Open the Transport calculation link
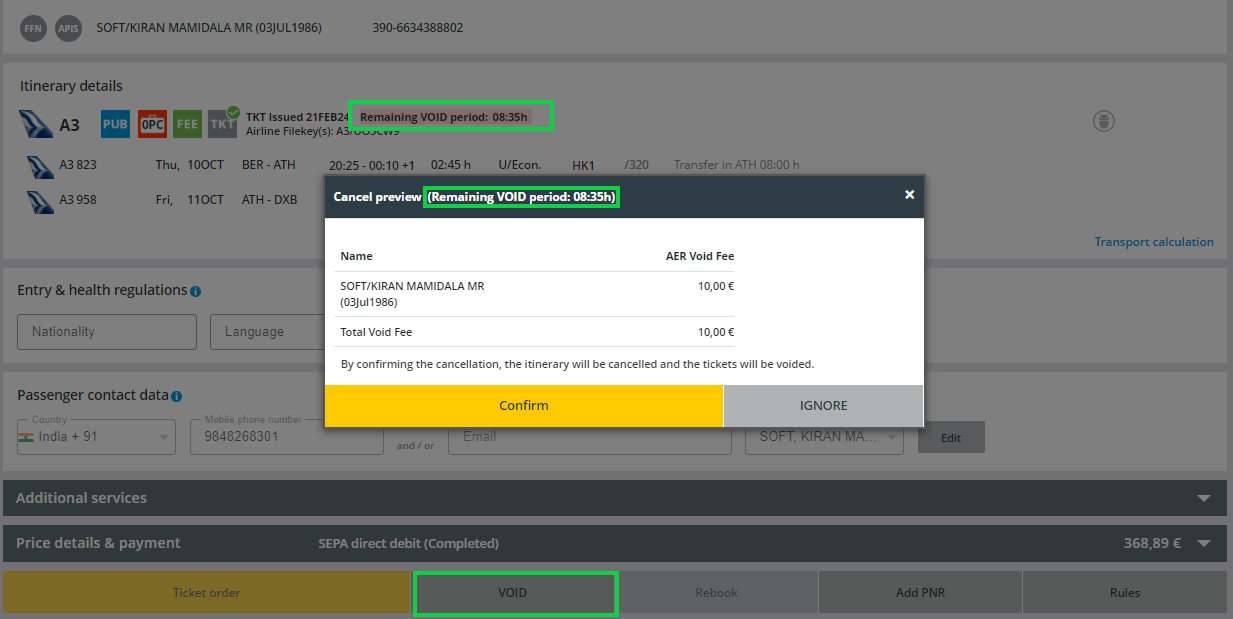The width and height of the screenshot is (1233, 619). (1153, 242)
